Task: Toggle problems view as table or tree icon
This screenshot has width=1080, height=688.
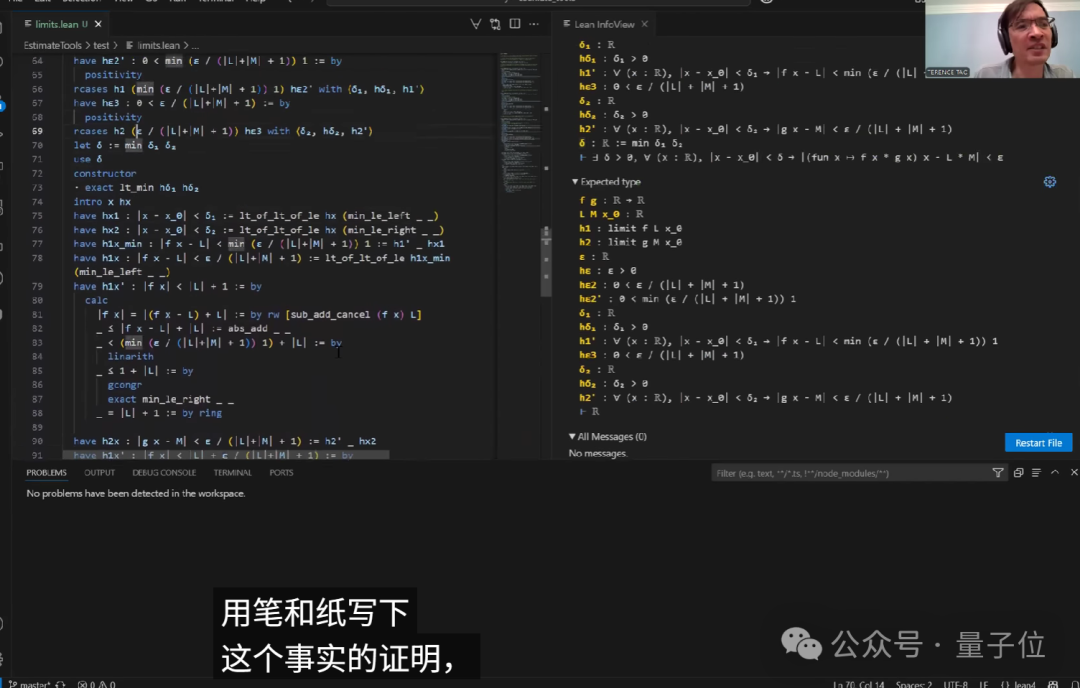Action: (1036, 472)
